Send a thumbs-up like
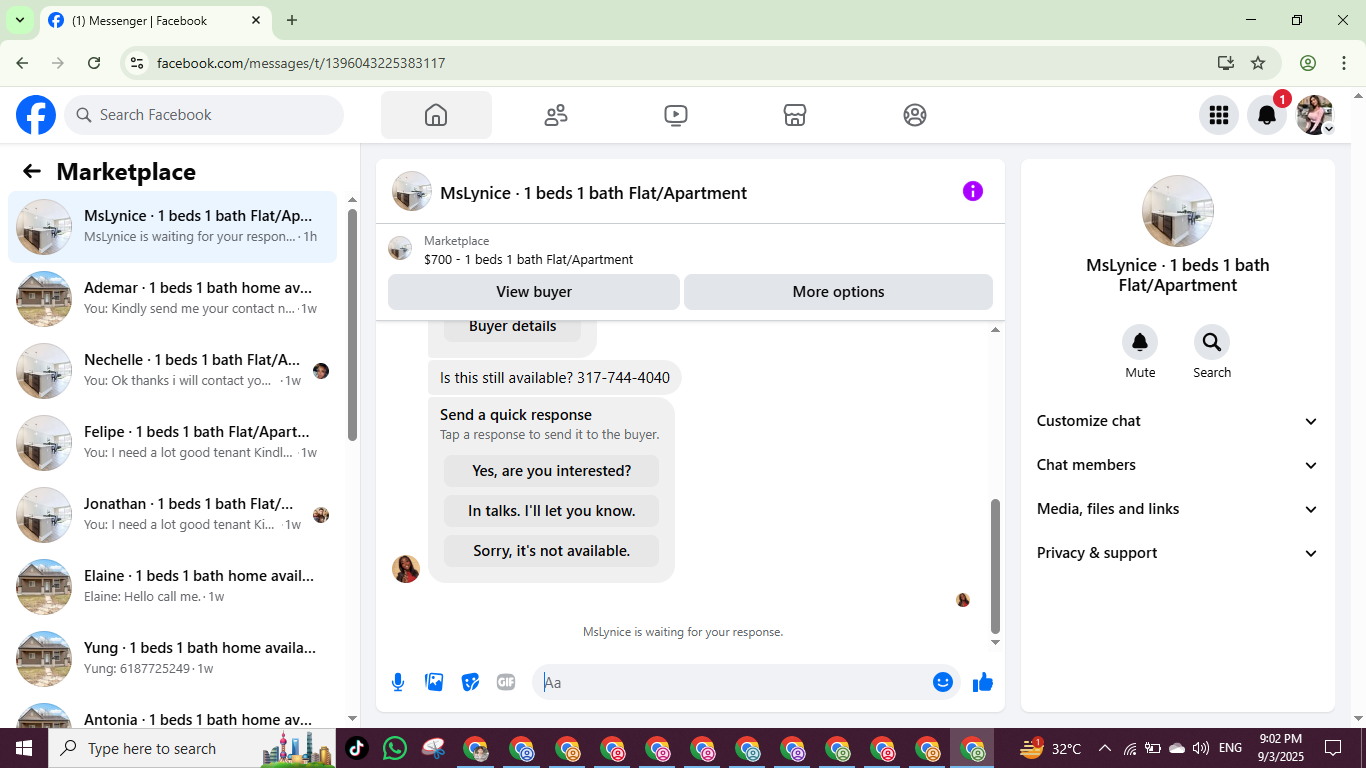Screen dimensions: 1366x768 pos(983,682)
